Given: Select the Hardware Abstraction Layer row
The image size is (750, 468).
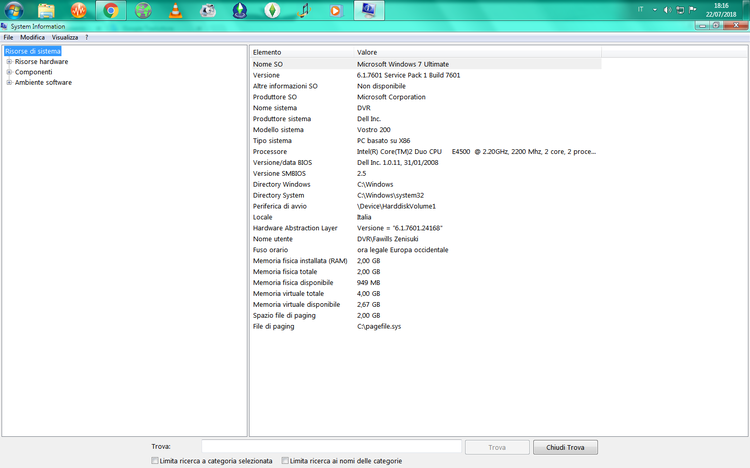Looking at the screenshot, I should pyautogui.click(x=426, y=228).
